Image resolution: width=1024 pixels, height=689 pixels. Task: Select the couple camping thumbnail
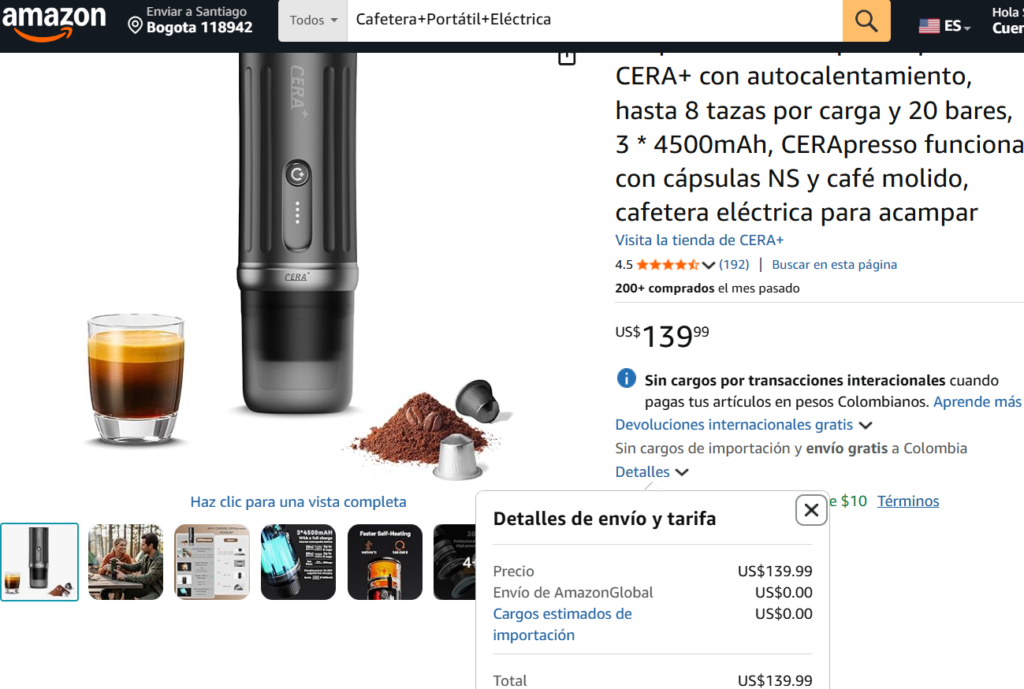tap(125, 562)
